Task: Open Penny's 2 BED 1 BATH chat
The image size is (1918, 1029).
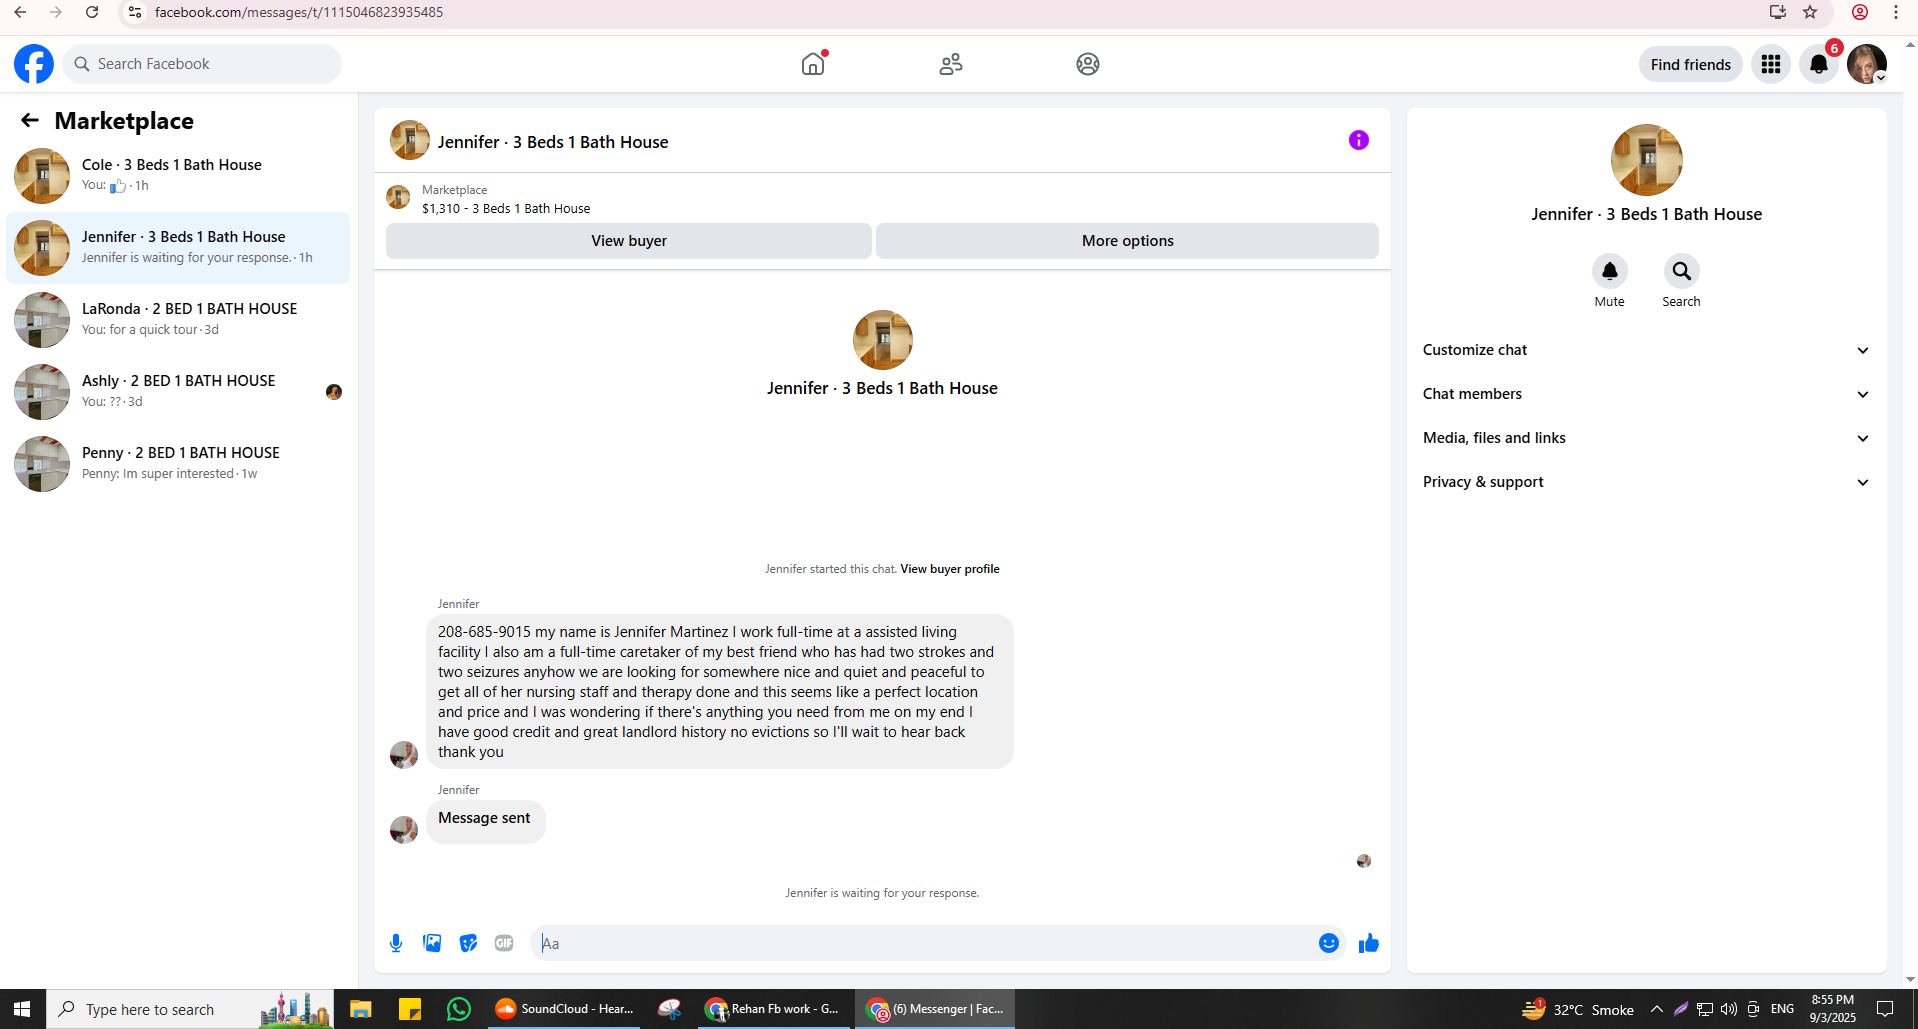Action: point(178,463)
